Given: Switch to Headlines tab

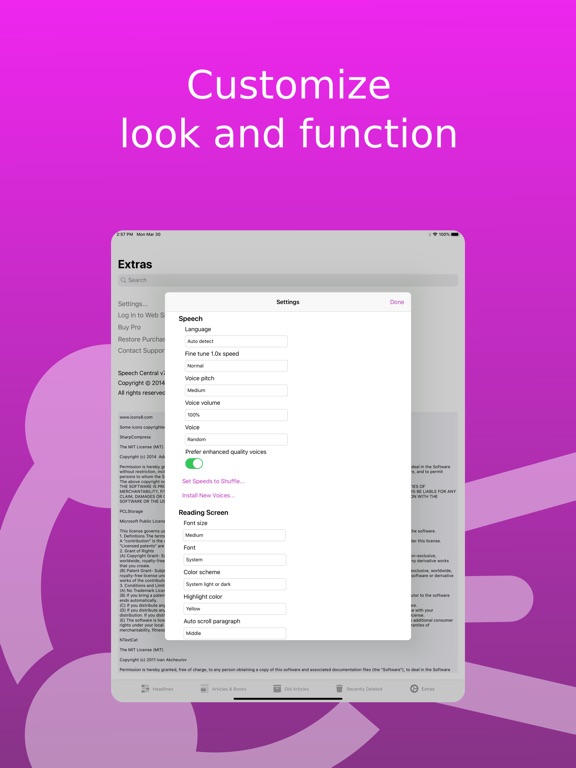Looking at the screenshot, I should pos(157,689).
